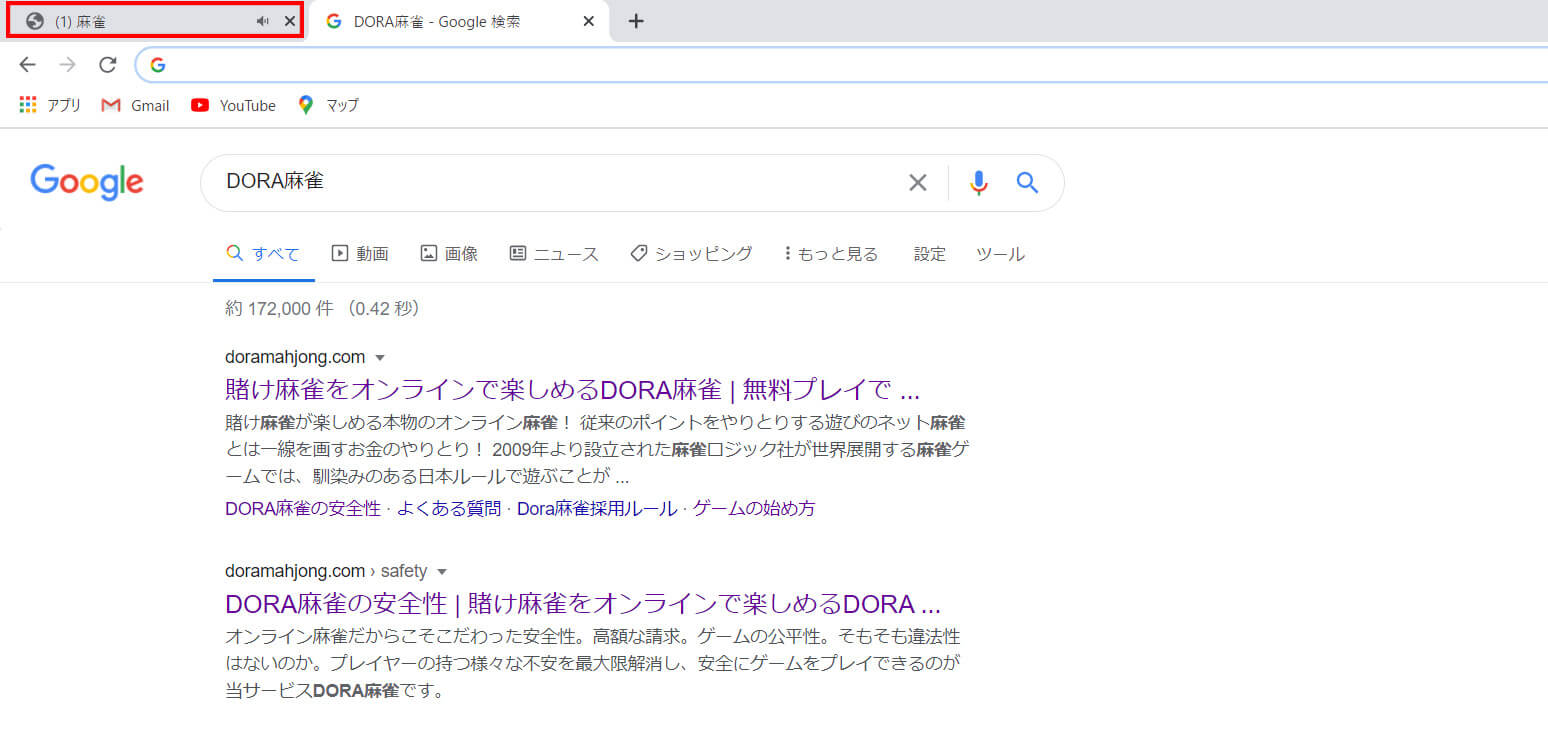Open Gmail bookmark

pos(136,105)
